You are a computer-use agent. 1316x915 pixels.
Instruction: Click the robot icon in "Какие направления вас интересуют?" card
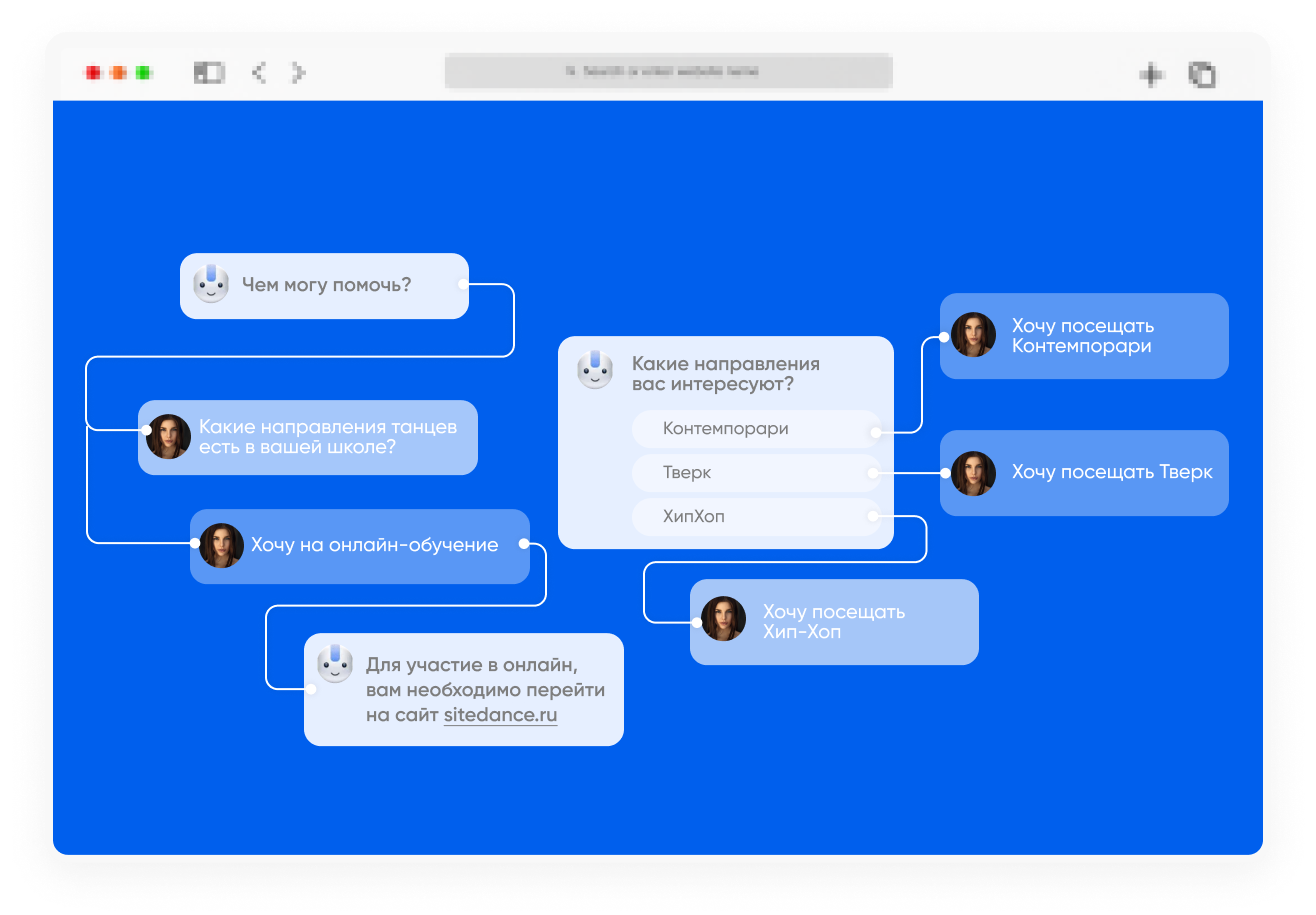(x=595, y=369)
